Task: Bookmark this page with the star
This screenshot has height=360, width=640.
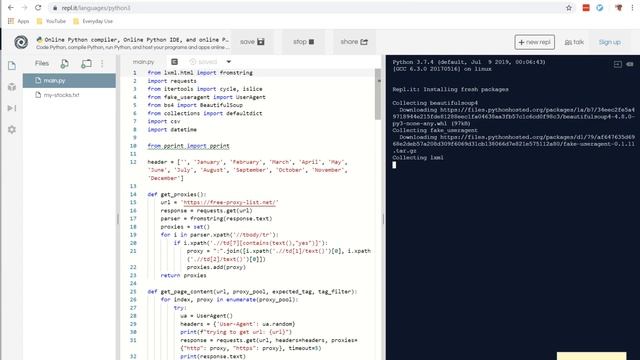Action: (569, 8)
